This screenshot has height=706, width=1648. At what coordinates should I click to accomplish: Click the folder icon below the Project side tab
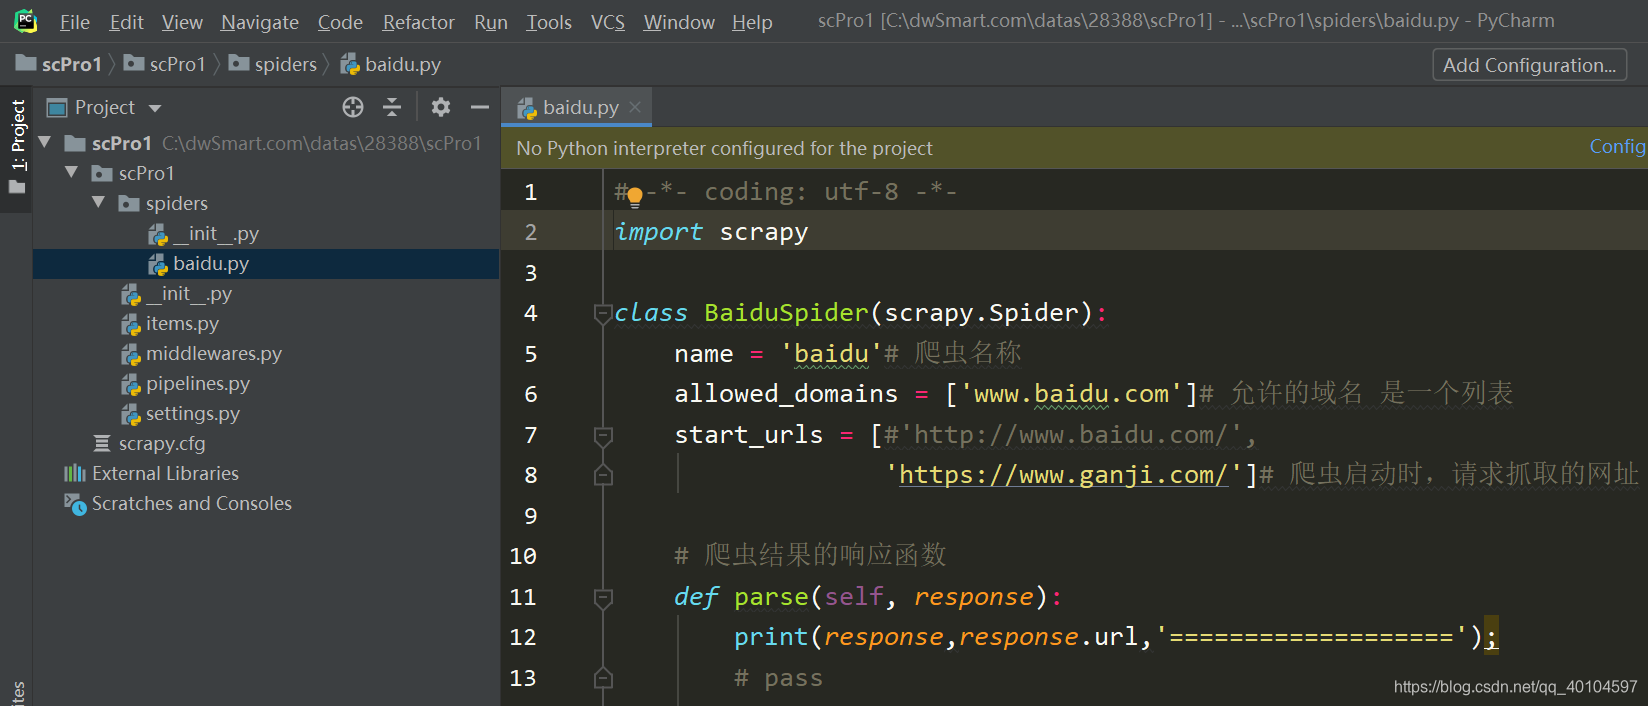(x=17, y=188)
